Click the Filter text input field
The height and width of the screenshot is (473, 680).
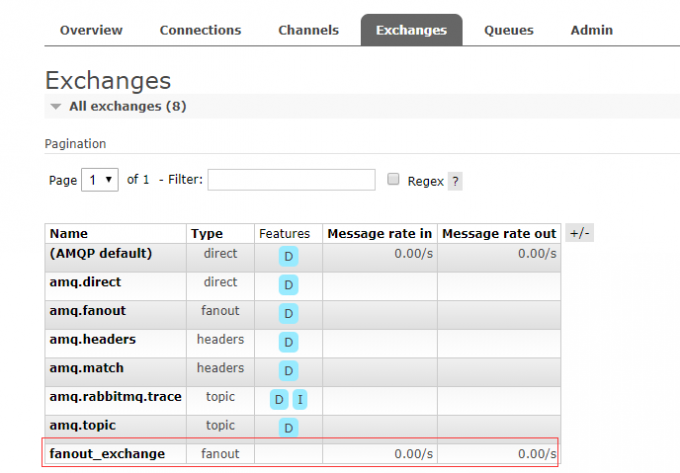coord(291,180)
